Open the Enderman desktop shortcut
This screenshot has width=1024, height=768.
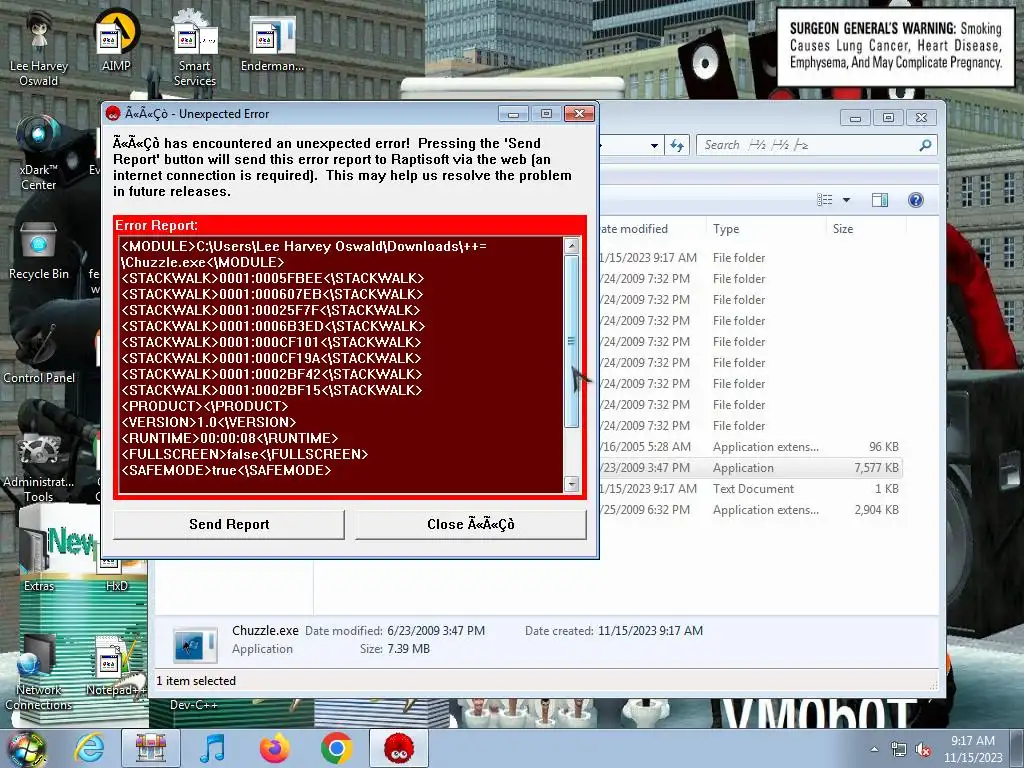(272, 43)
